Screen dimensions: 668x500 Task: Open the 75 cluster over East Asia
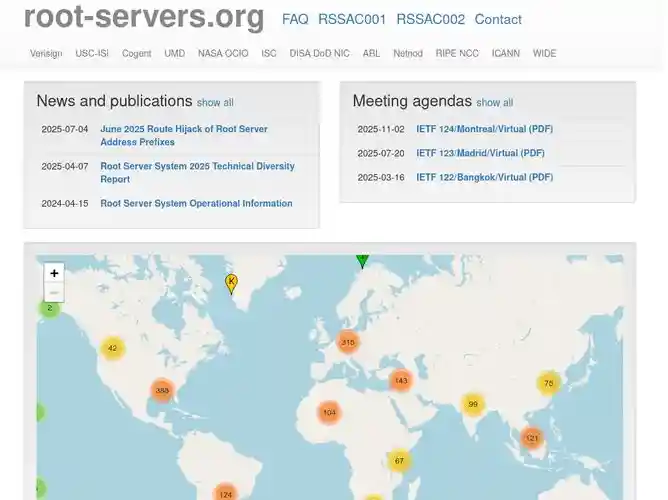(x=548, y=383)
